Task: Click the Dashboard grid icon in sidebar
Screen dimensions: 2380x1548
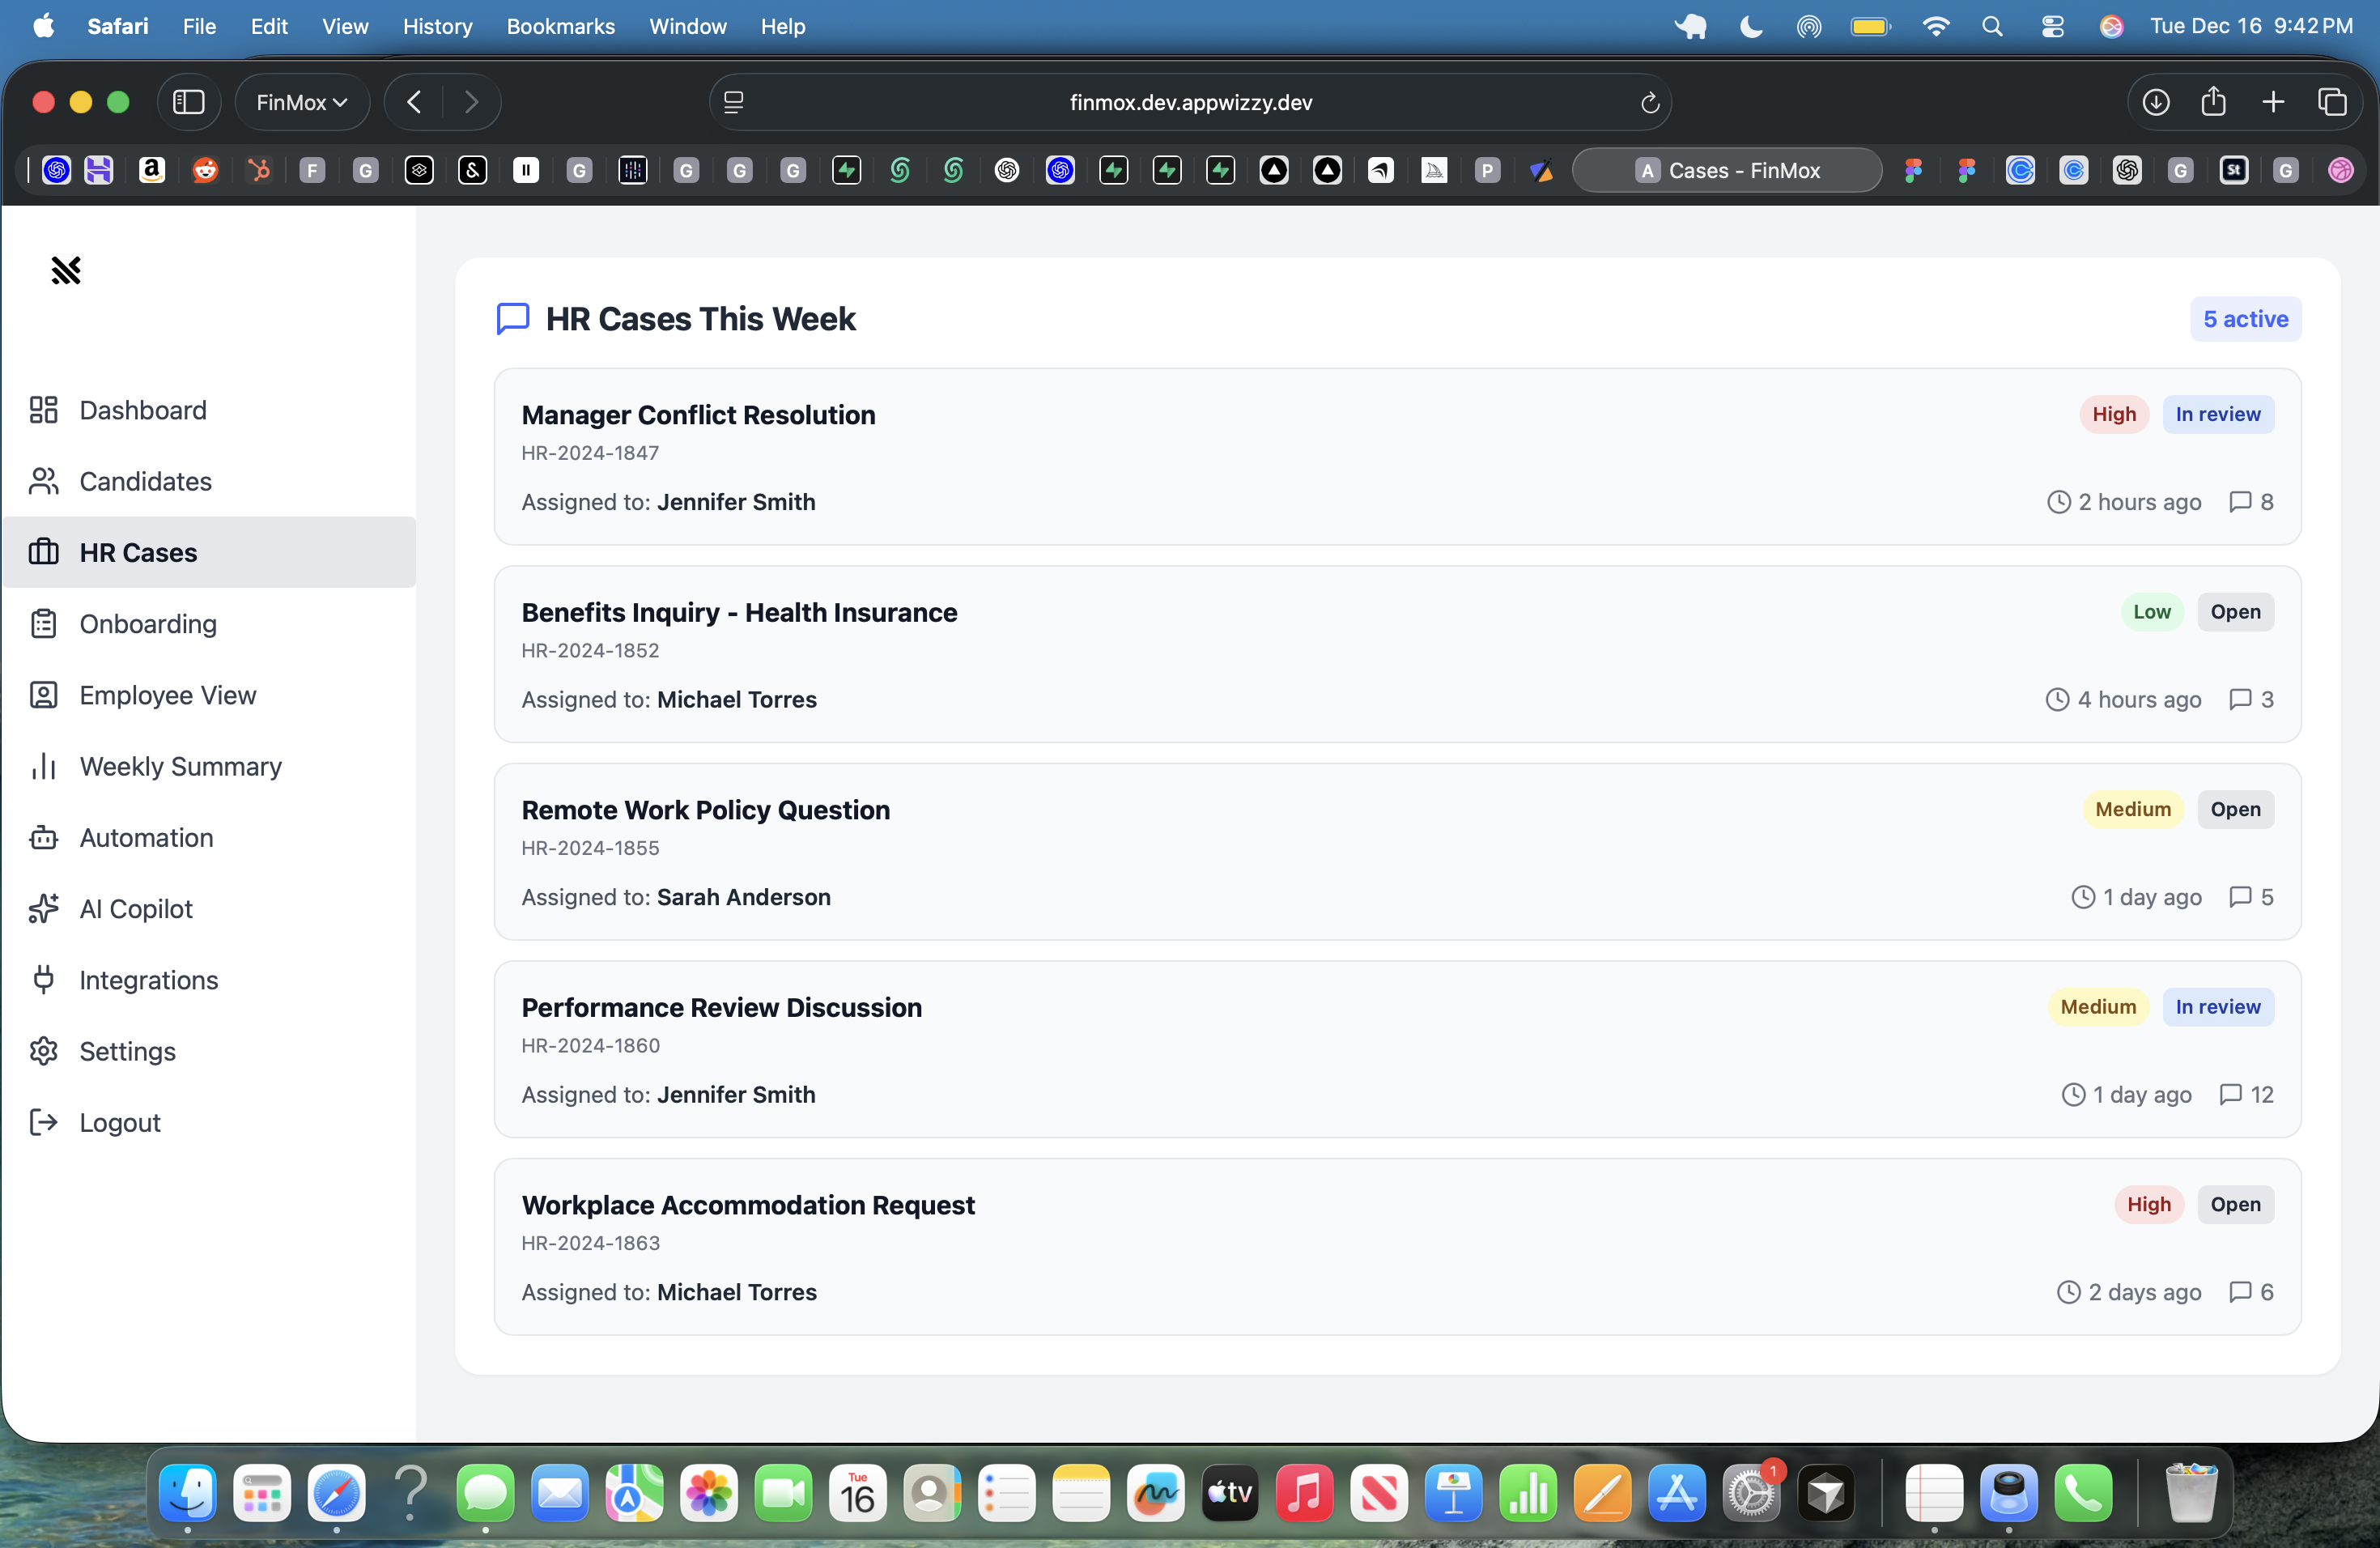Action: coord(43,410)
